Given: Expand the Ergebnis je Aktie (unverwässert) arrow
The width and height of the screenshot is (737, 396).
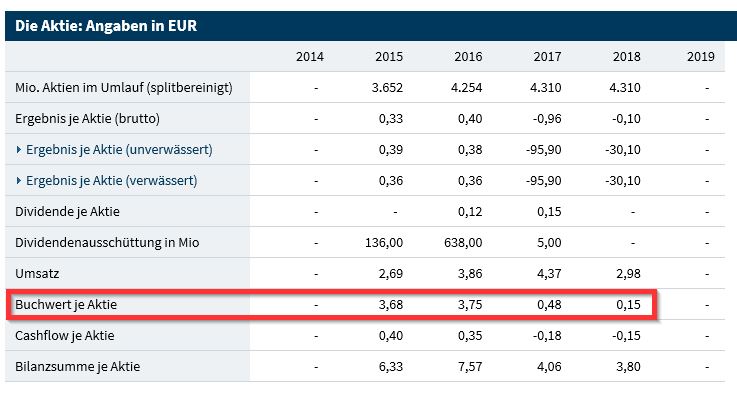Looking at the screenshot, I should tap(19, 149).
